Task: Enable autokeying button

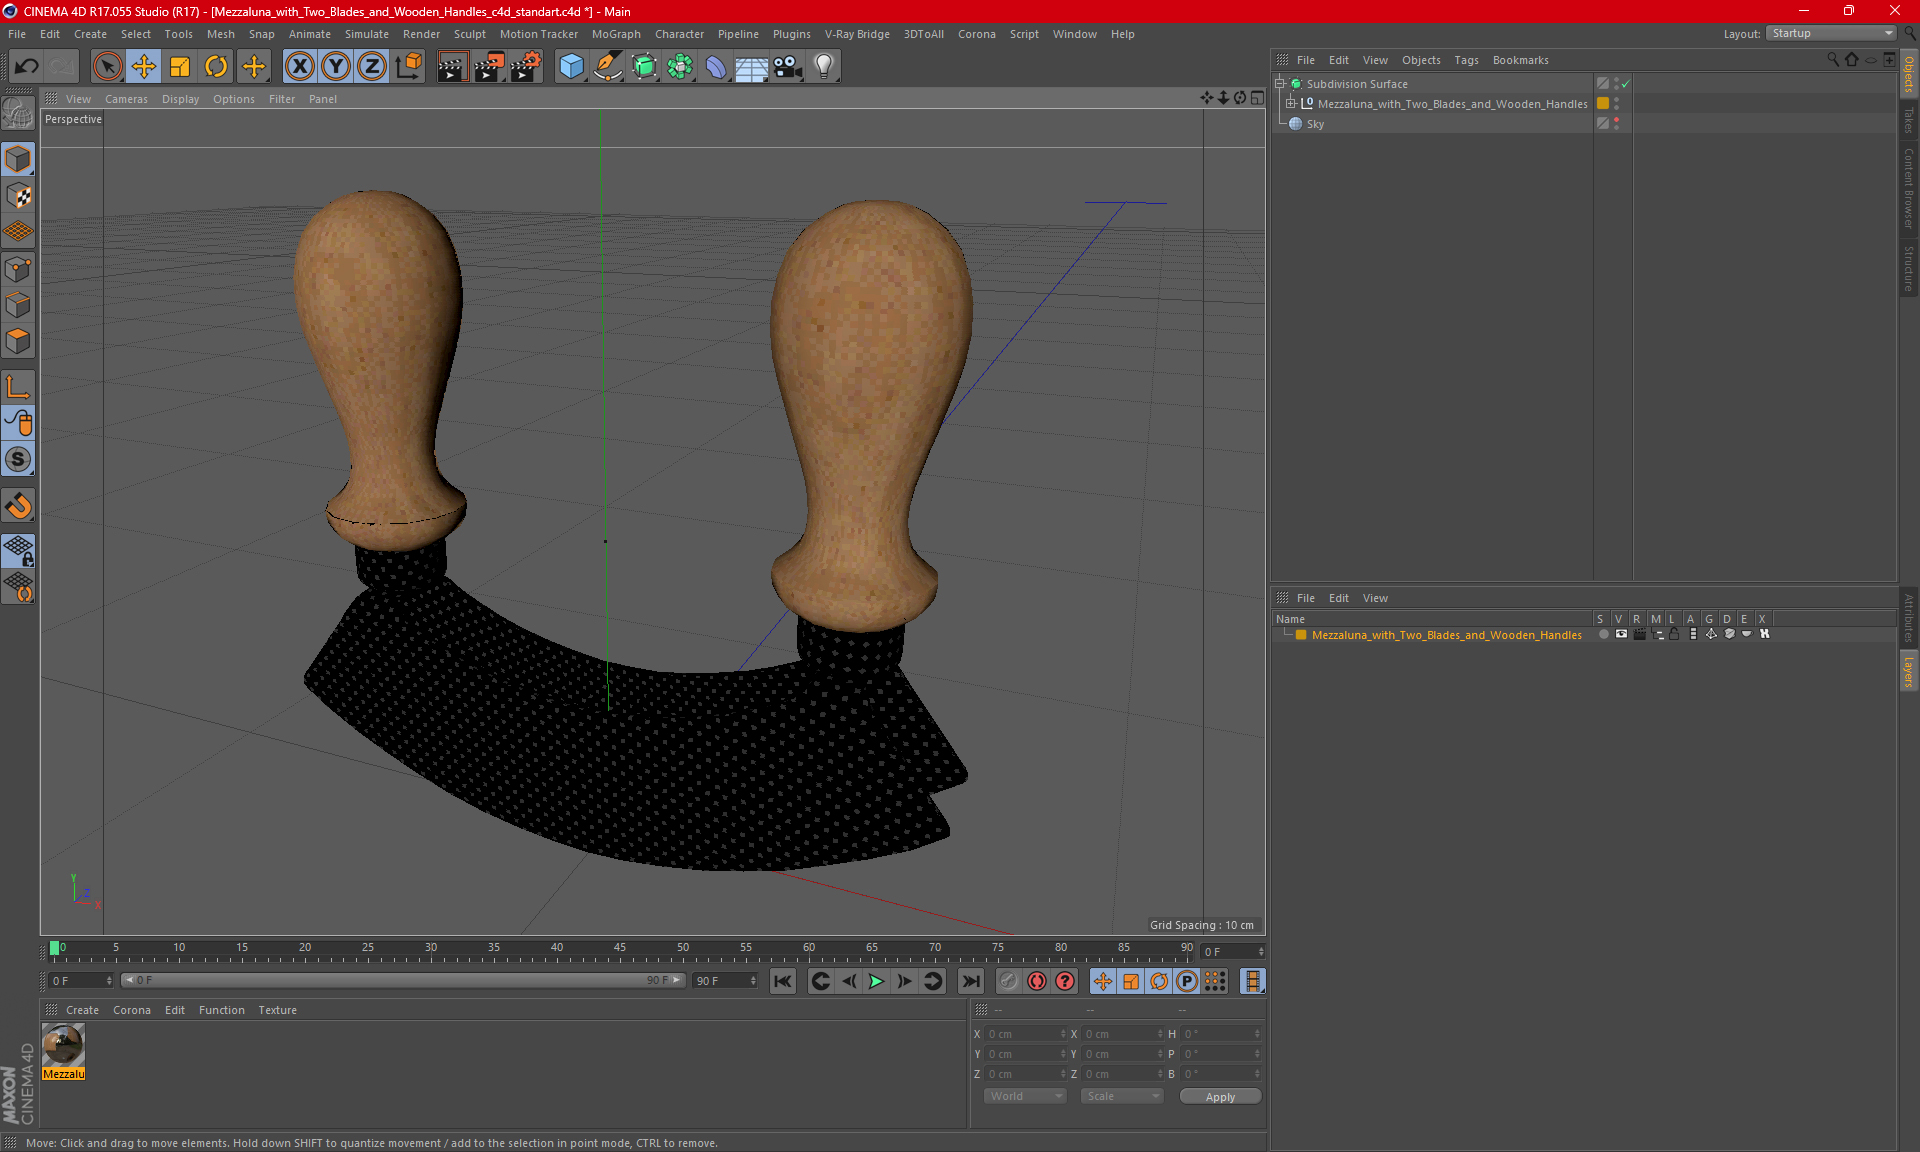Action: coord(1037,981)
